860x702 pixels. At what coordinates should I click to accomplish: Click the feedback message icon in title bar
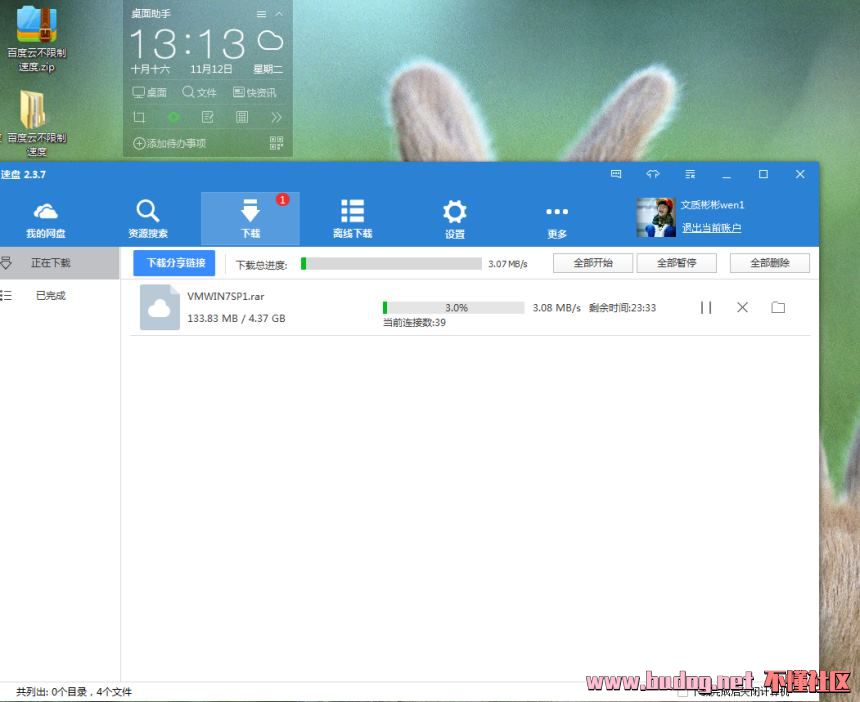pos(616,174)
